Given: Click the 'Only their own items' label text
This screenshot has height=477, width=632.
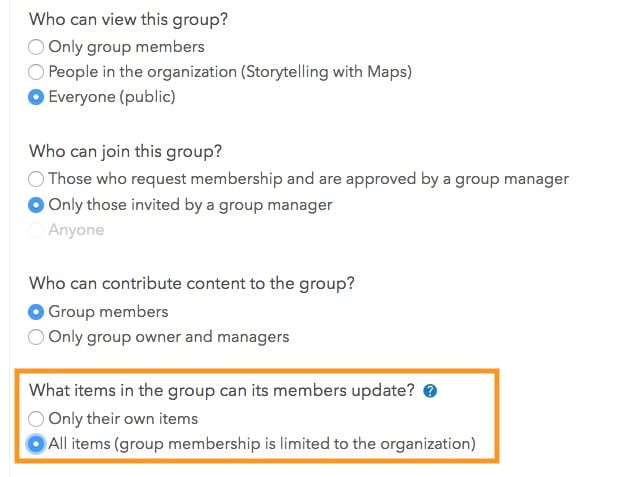Looking at the screenshot, I should tap(123, 419).
